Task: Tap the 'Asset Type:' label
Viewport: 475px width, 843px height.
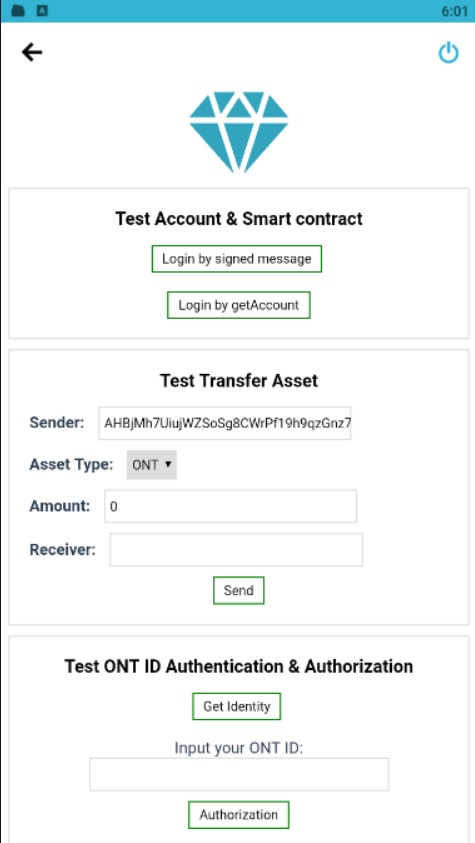Action: (71, 464)
